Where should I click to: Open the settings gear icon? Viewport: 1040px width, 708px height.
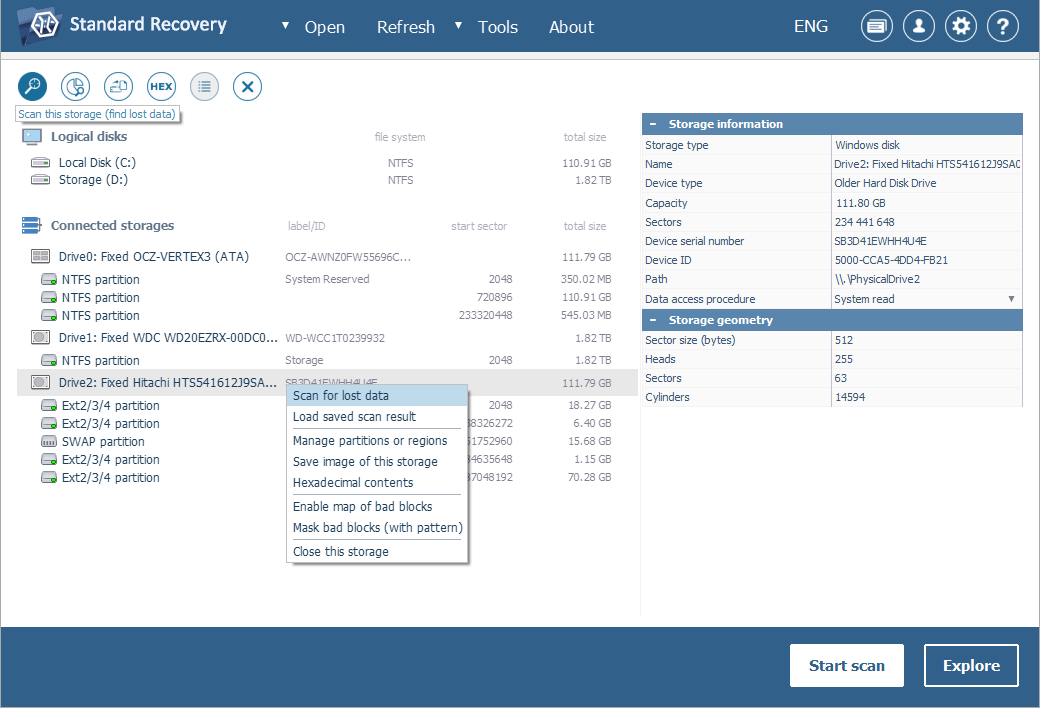[961, 27]
